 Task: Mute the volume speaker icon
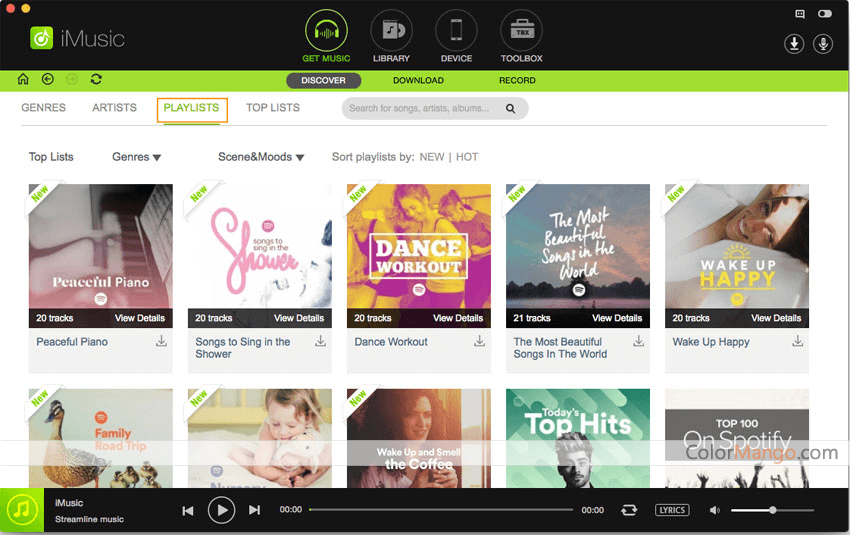coord(715,510)
